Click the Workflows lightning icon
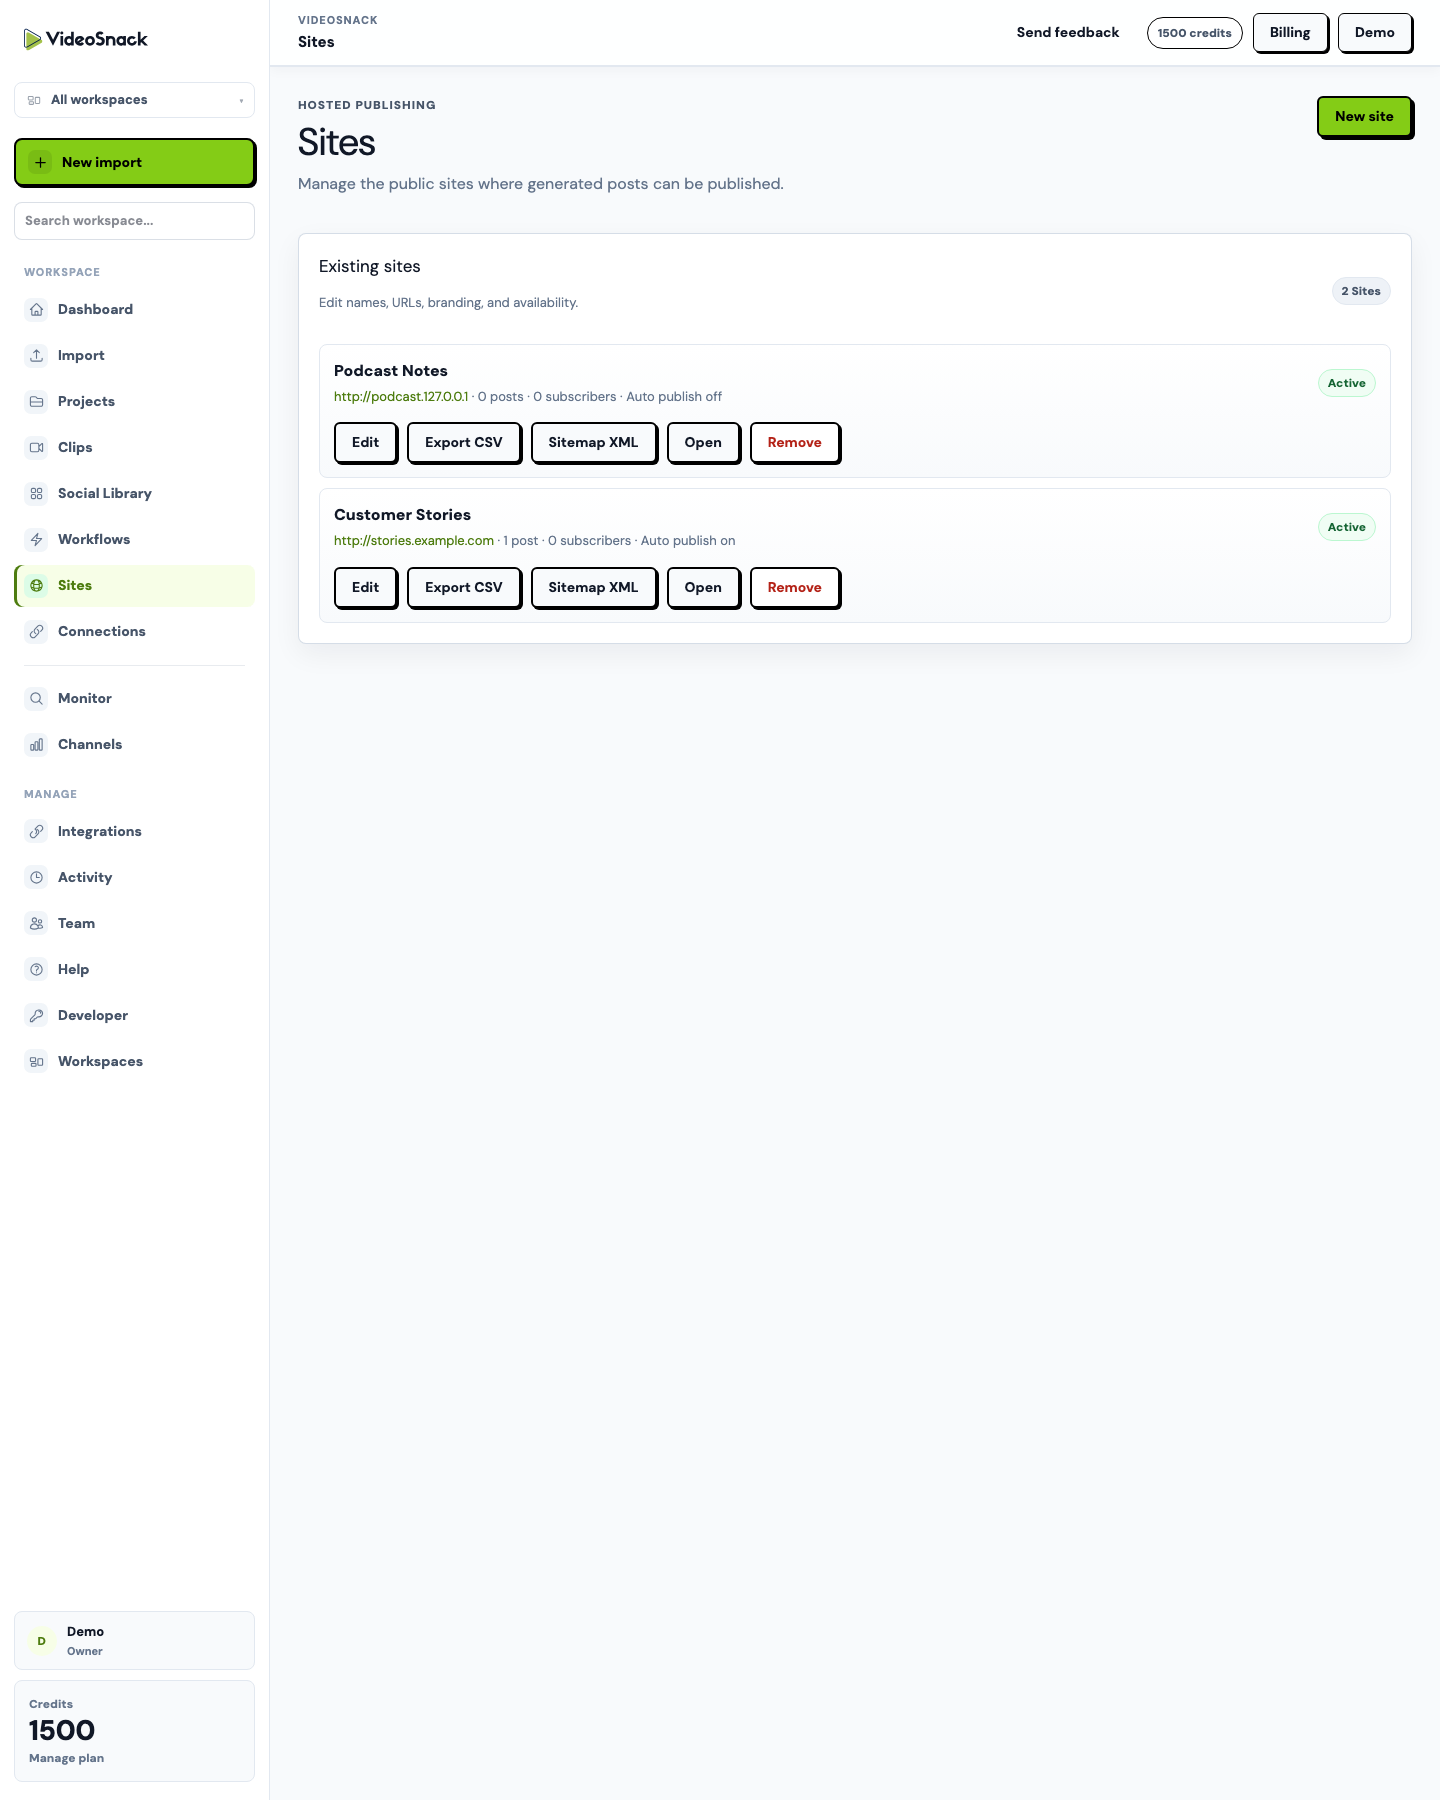Image resolution: width=1440 pixels, height=1800 pixels. point(37,539)
